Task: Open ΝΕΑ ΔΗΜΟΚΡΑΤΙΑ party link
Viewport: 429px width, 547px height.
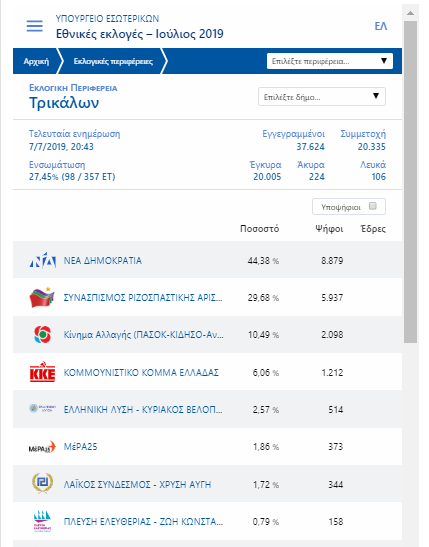Action: (x=103, y=261)
